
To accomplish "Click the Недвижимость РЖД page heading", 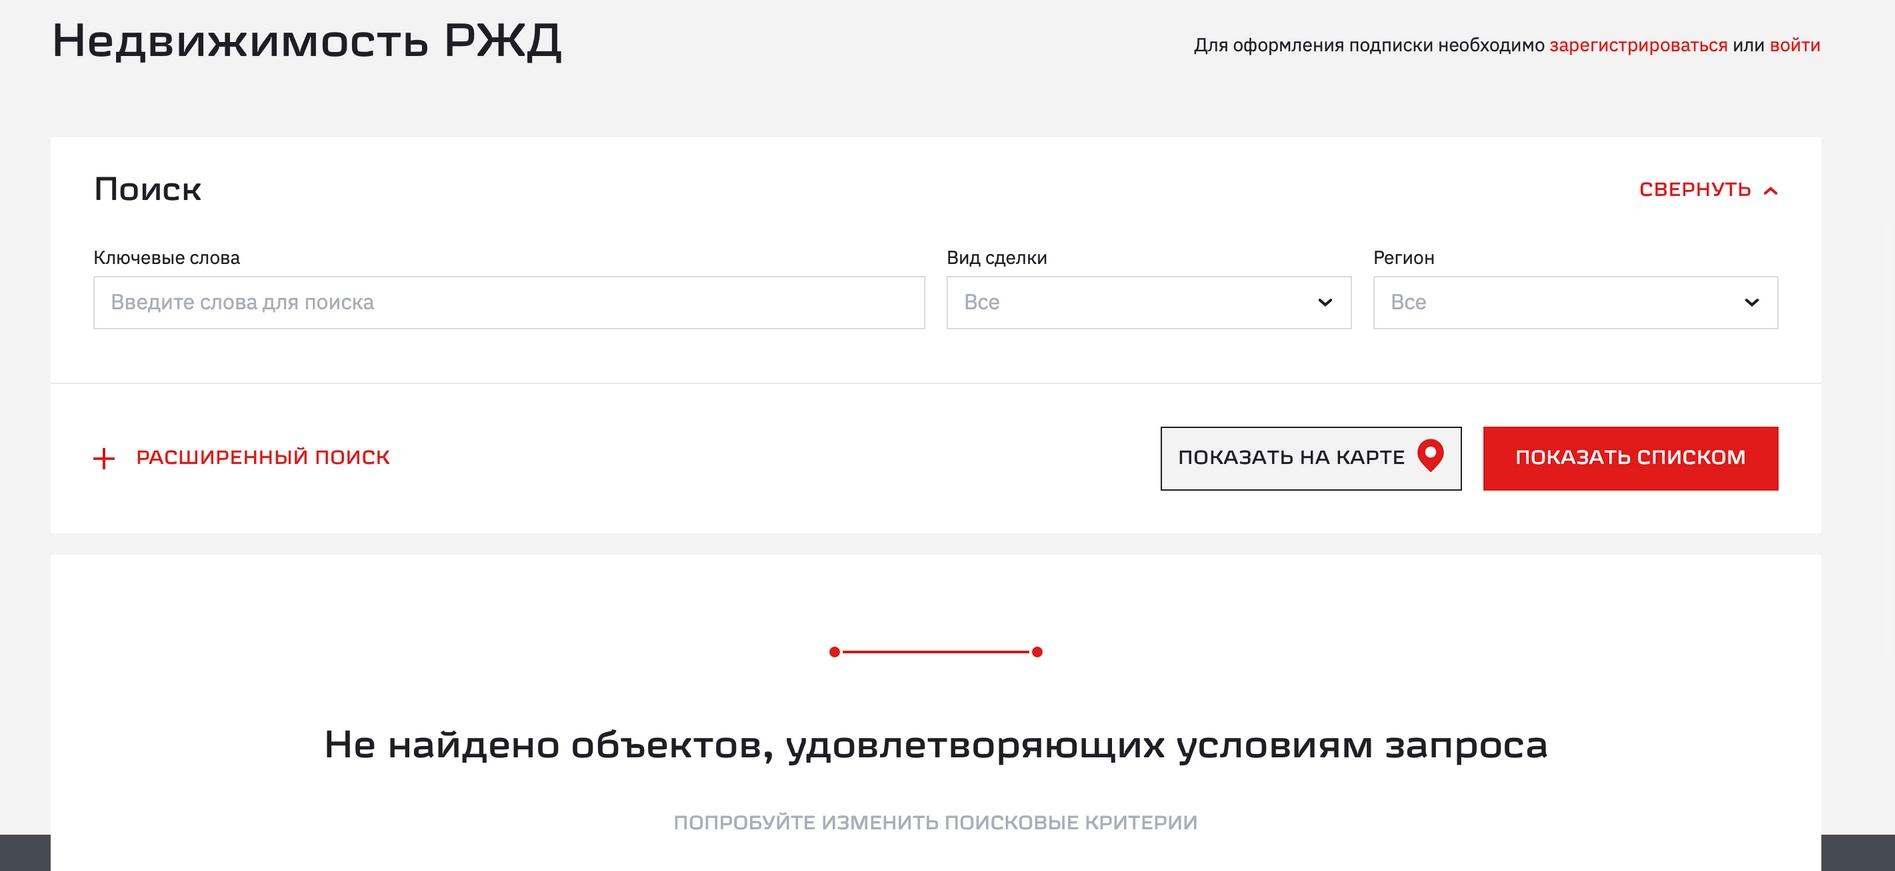I will 307,42.
